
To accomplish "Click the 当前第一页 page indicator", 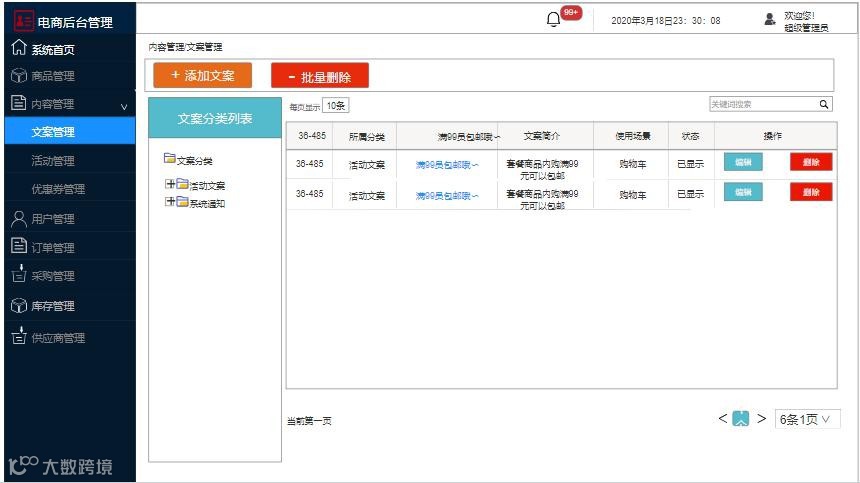I will pos(309,421).
